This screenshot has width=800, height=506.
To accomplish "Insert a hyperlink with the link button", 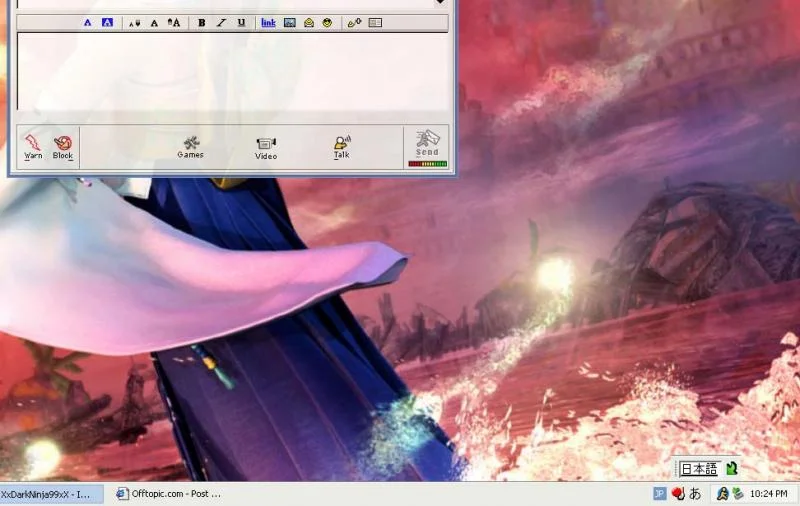I will tap(268, 22).
